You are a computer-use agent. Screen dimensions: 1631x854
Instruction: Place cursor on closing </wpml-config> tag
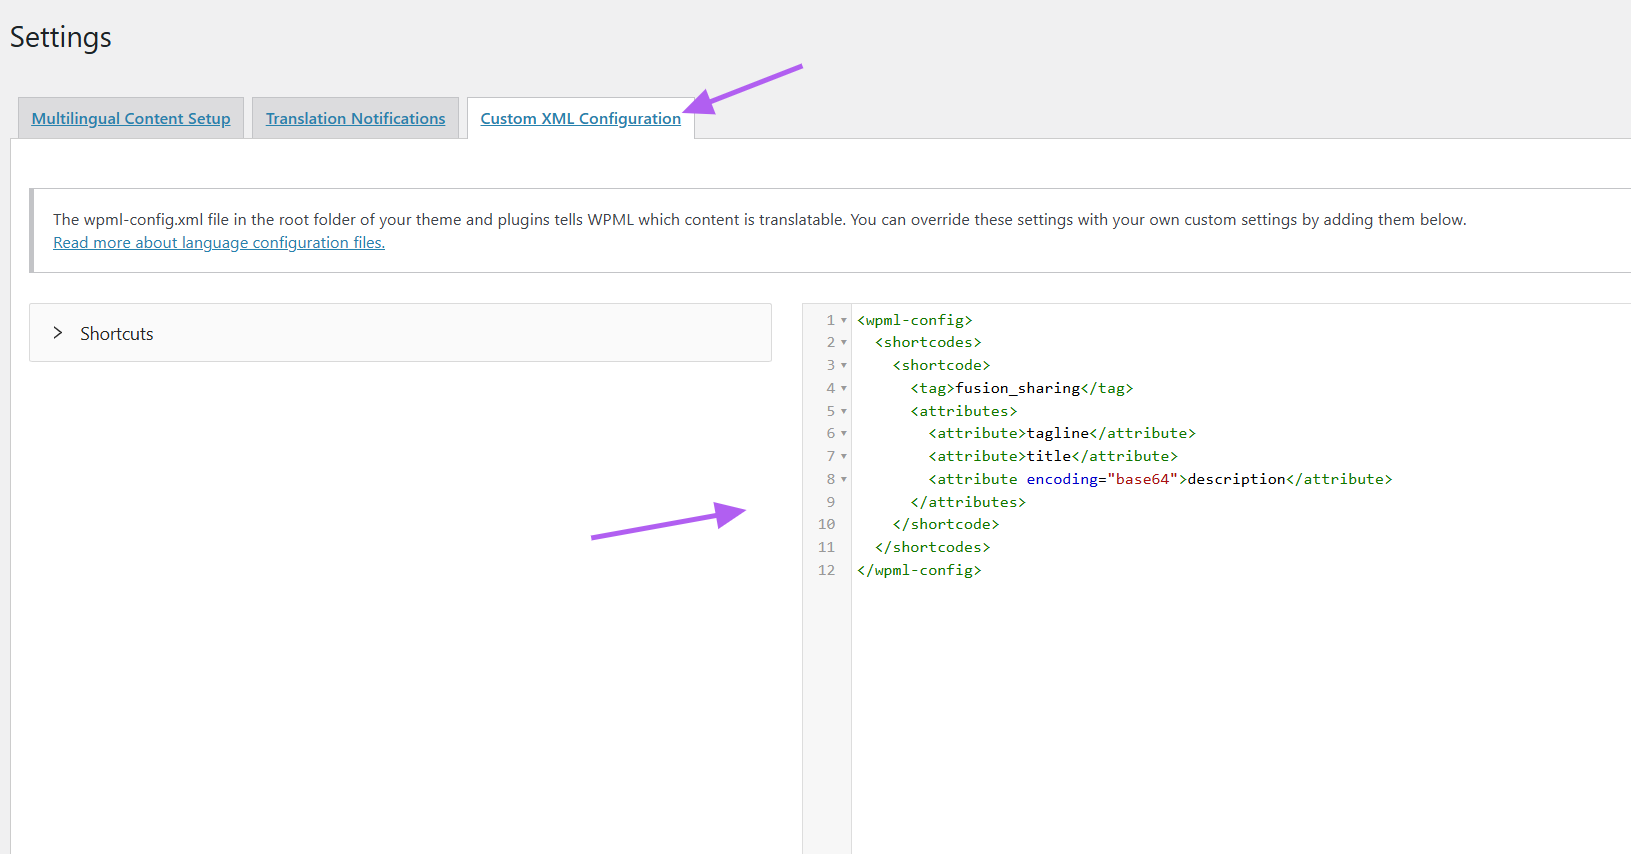click(919, 570)
